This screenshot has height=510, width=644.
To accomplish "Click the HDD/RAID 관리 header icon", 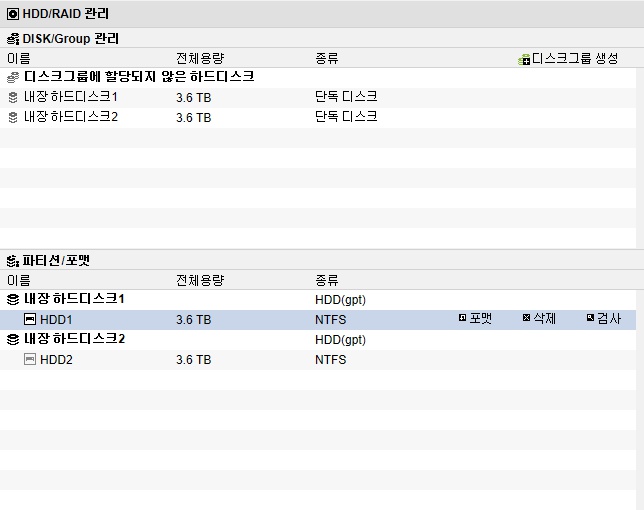I will click(x=13, y=14).
